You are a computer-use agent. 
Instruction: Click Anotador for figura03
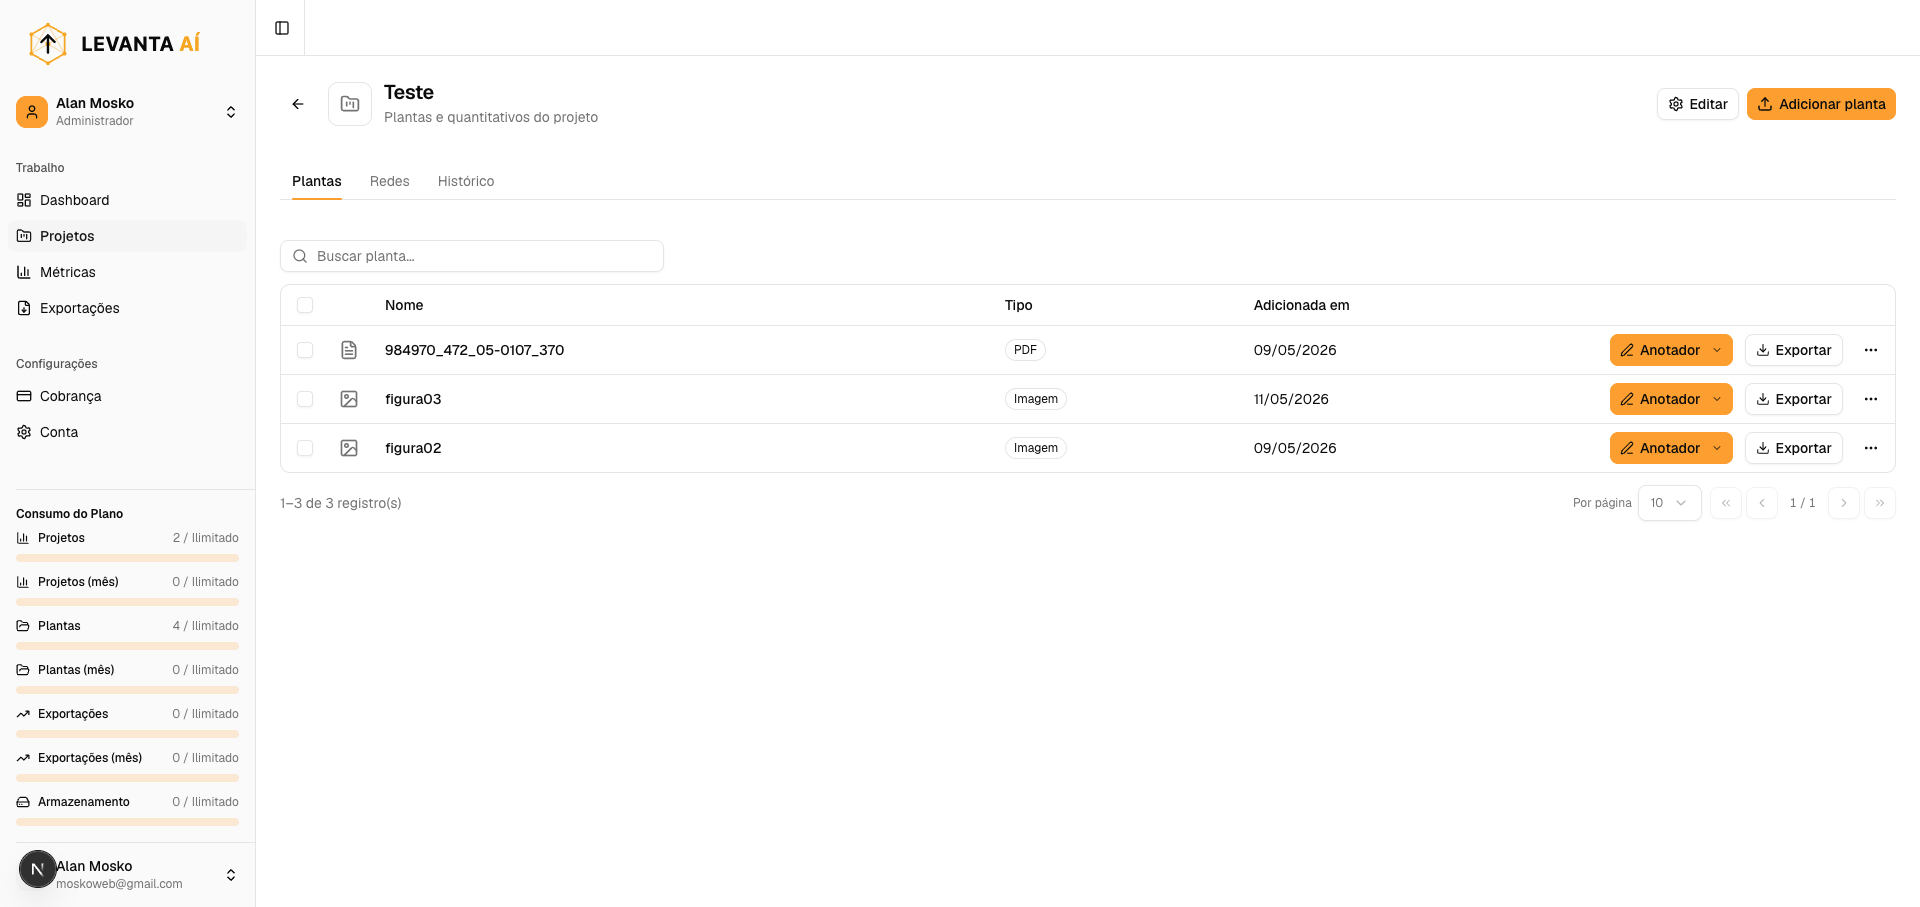coord(1659,399)
